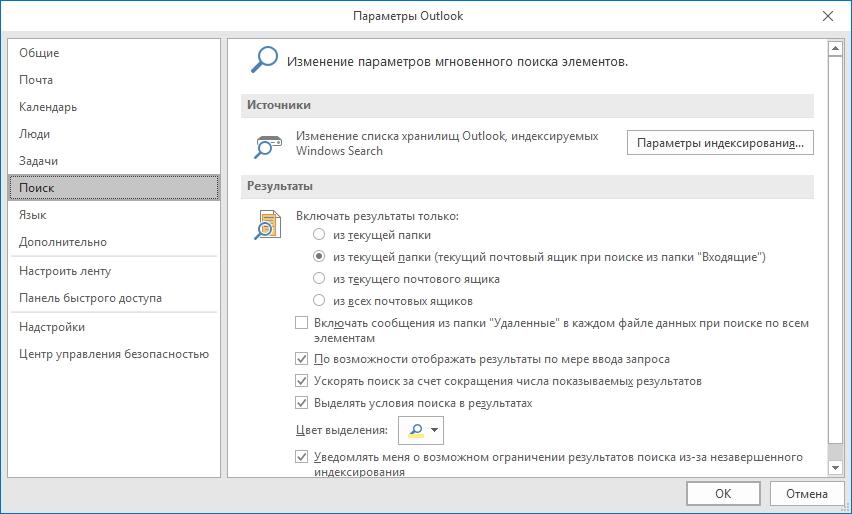
Task: Click the Windows Search indexing drive icon
Action: 268,146
